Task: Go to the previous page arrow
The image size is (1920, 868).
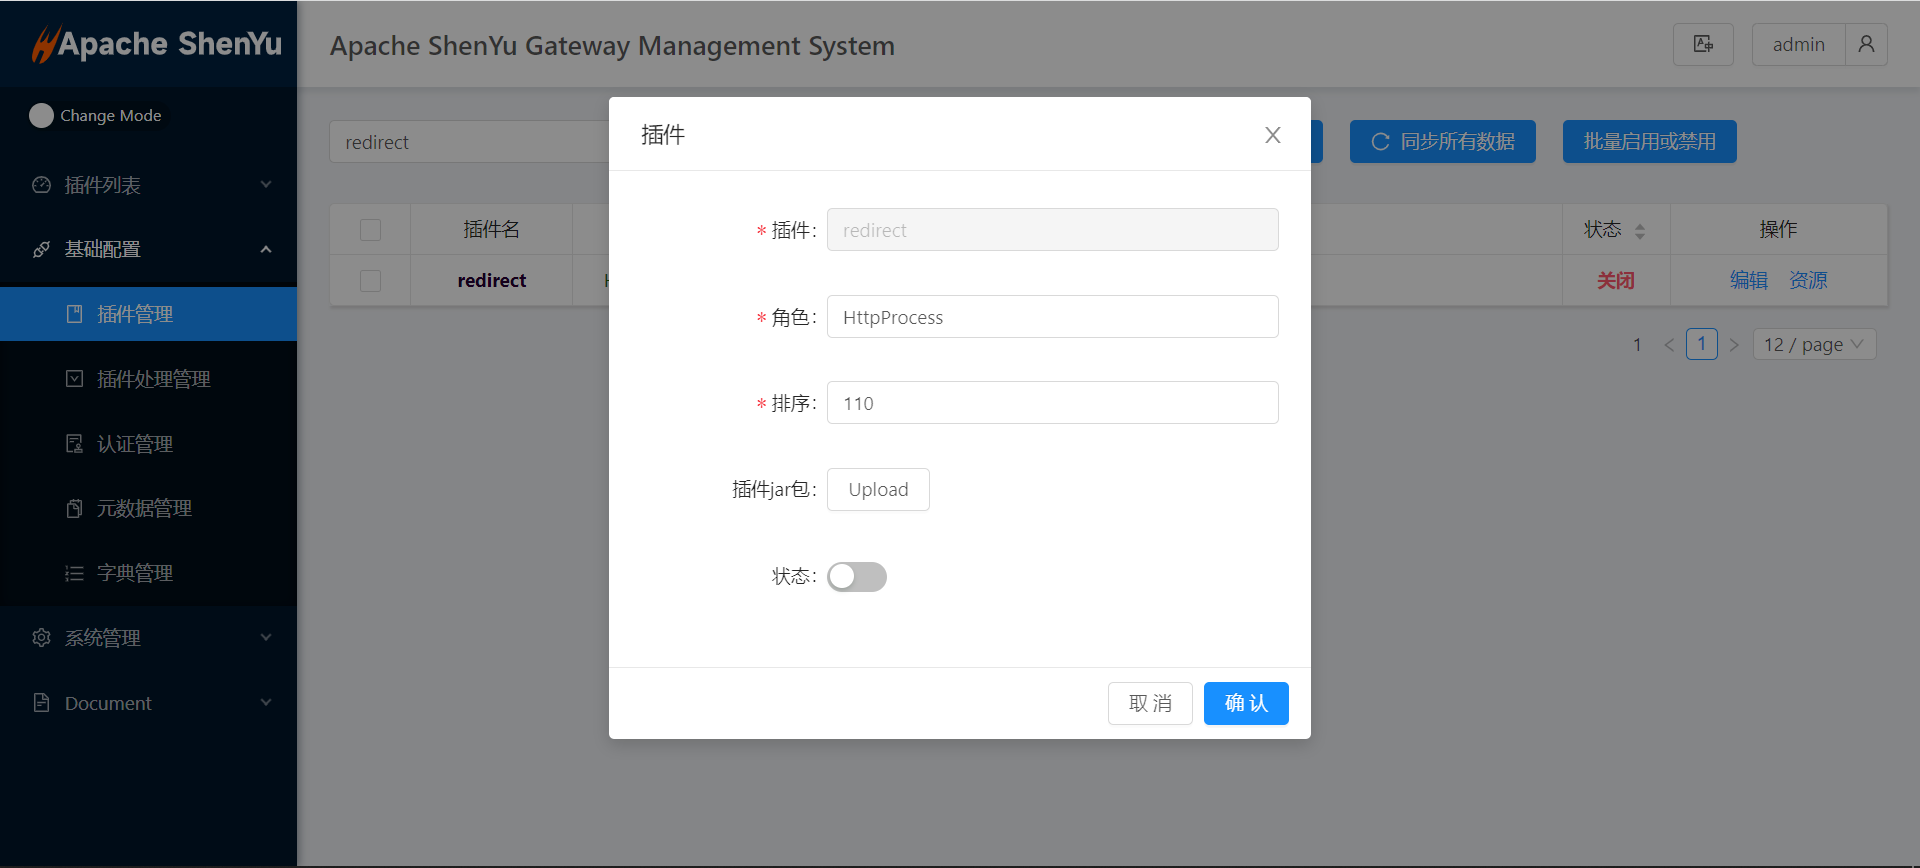Action: point(1669,345)
